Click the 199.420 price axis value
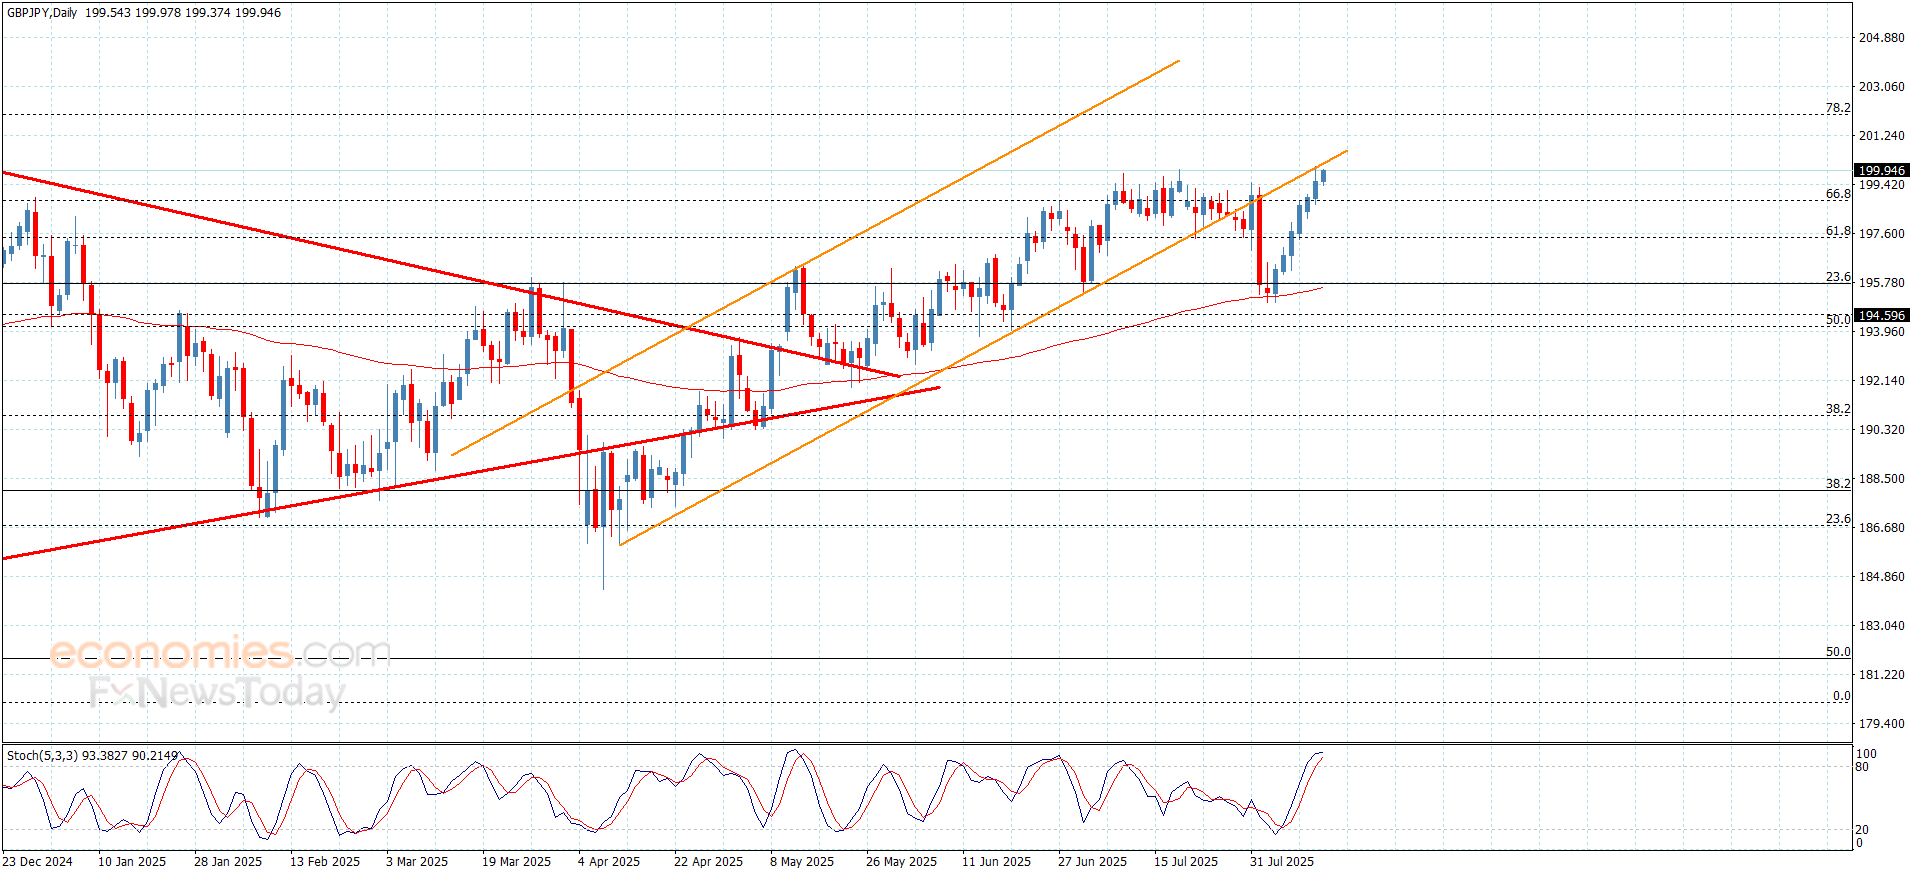The height and width of the screenshot is (874, 1916). point(1881,185)
